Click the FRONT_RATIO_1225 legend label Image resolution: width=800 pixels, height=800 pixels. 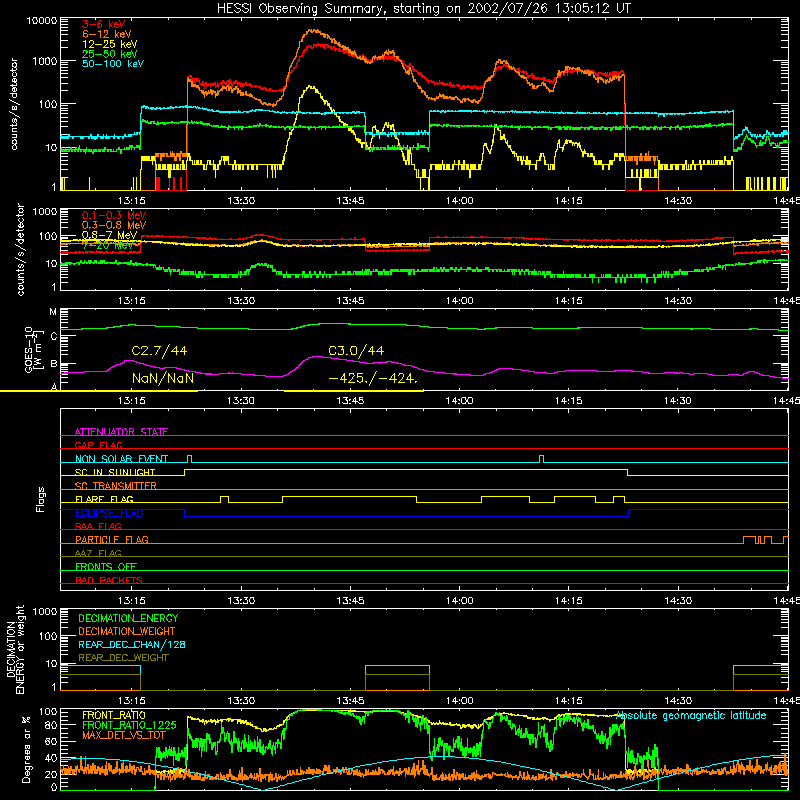(x=129, y=725)
